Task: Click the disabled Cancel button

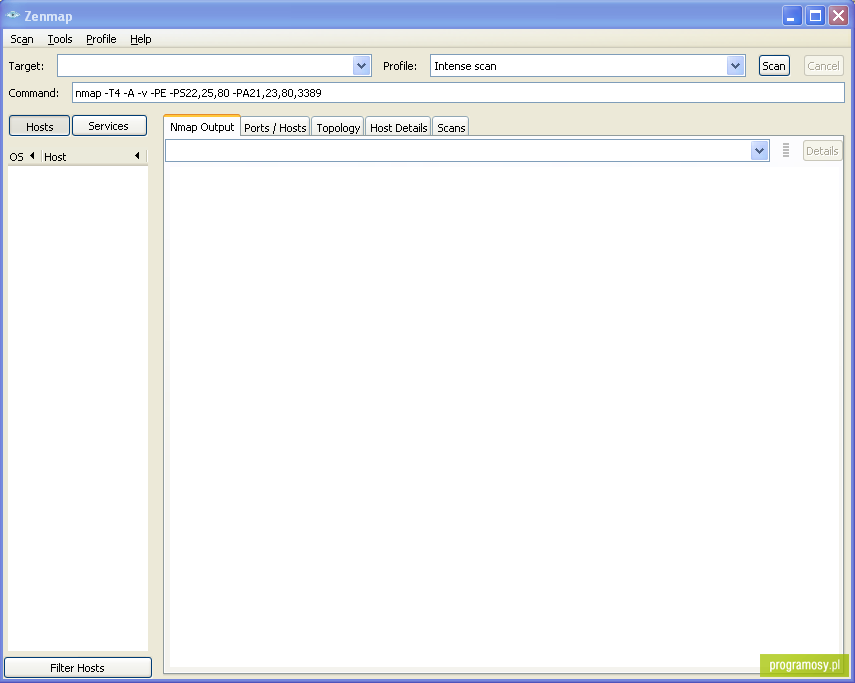Action: coord(823,66)
